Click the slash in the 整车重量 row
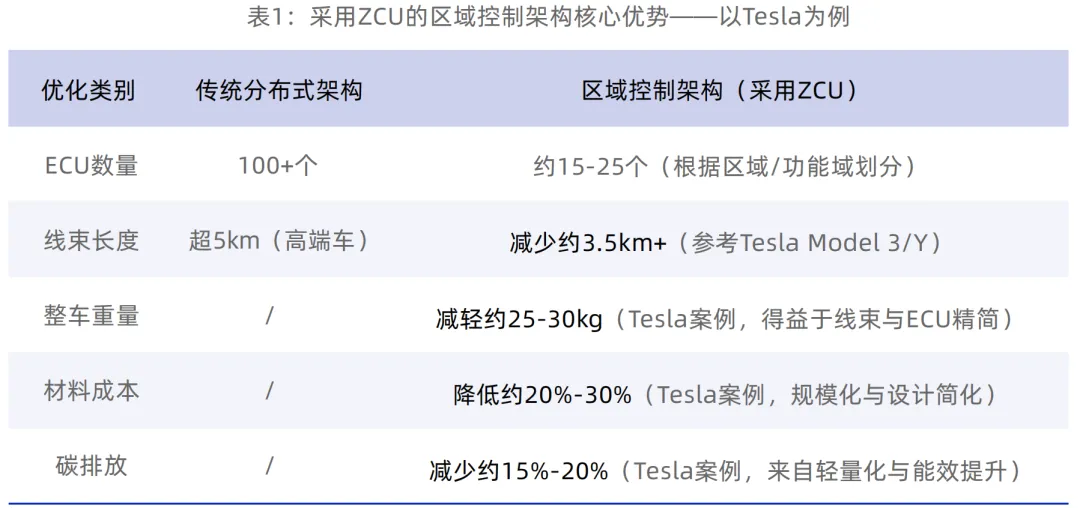The width and height of the screenshot is (1080, 508). [x=269, y=316]
